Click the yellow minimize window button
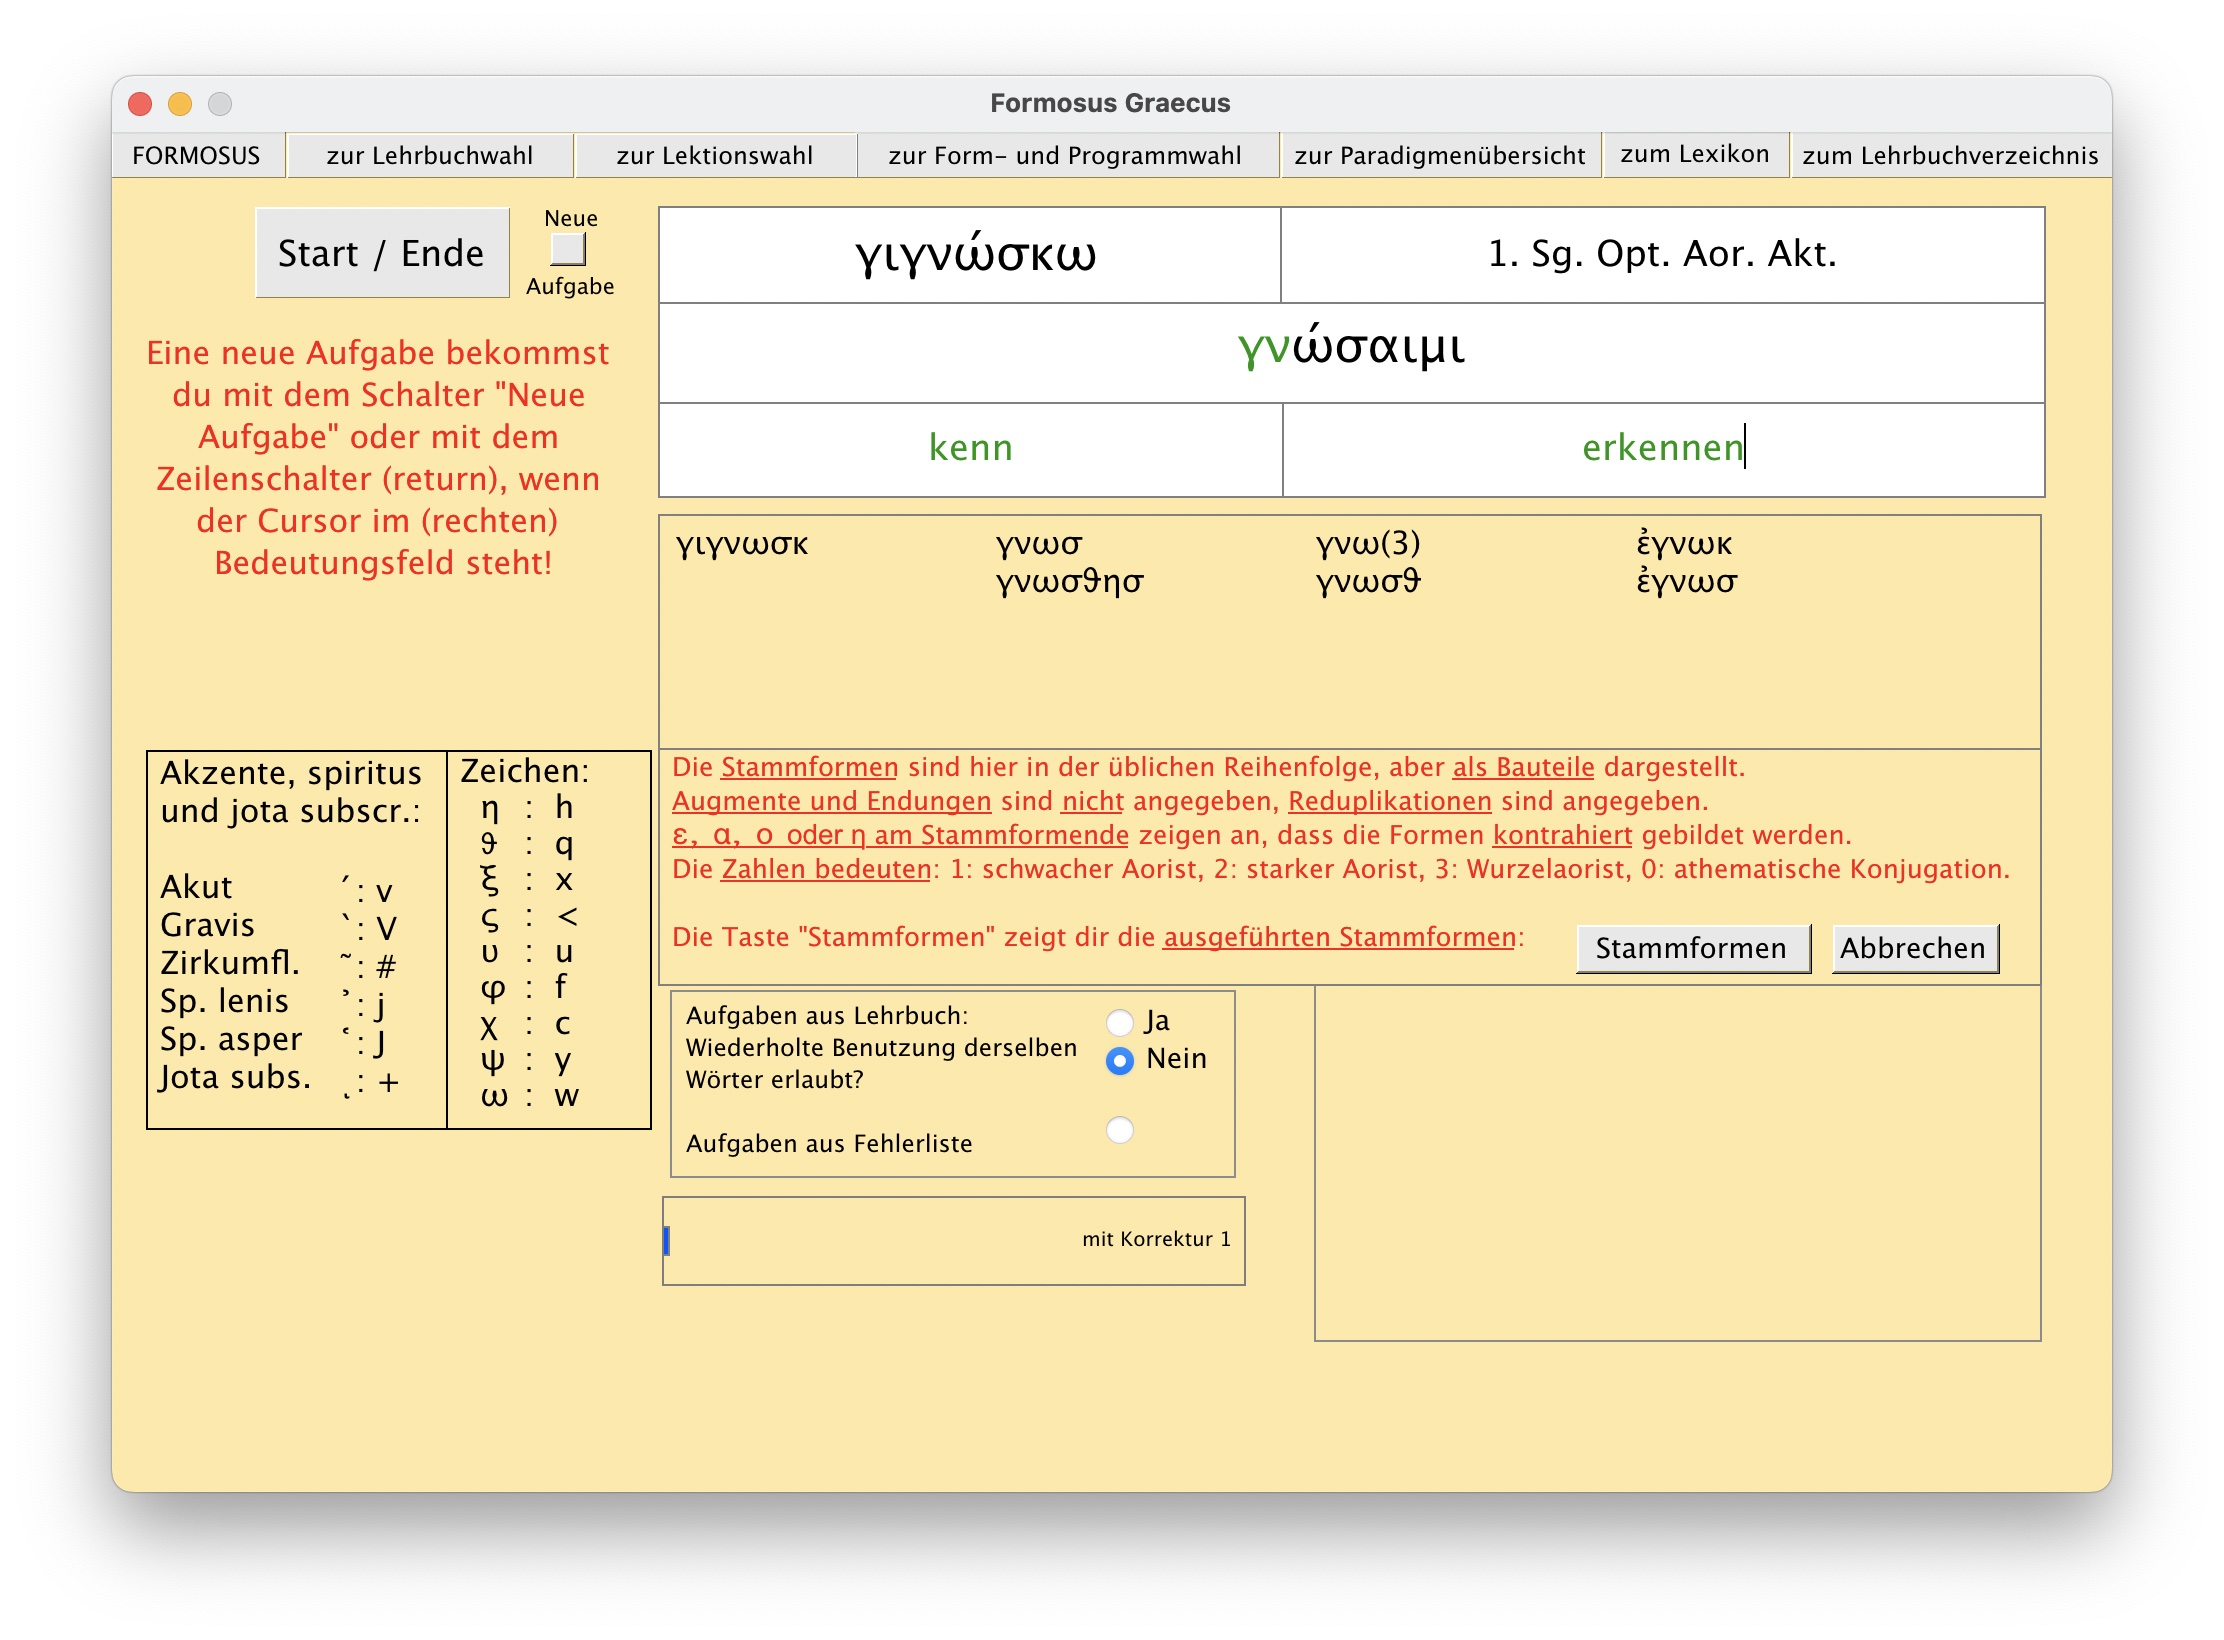This screenshot has width=2224, height=1640. tap(180, 104)
